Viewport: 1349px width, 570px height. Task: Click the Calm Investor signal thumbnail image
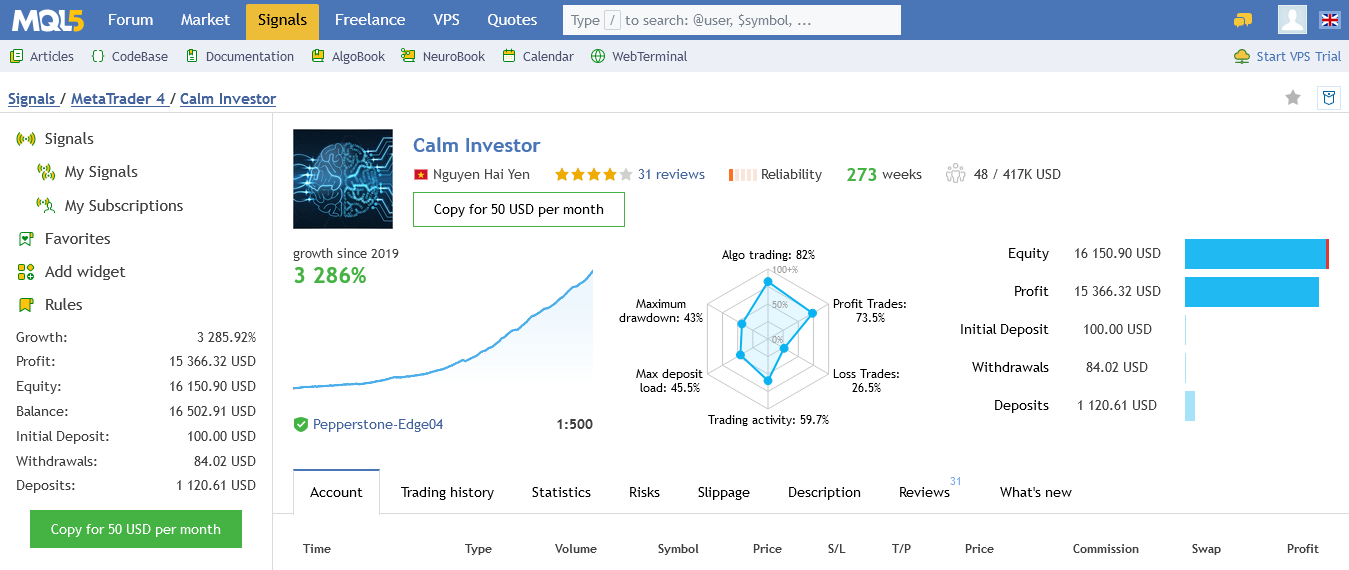(343, 179)
